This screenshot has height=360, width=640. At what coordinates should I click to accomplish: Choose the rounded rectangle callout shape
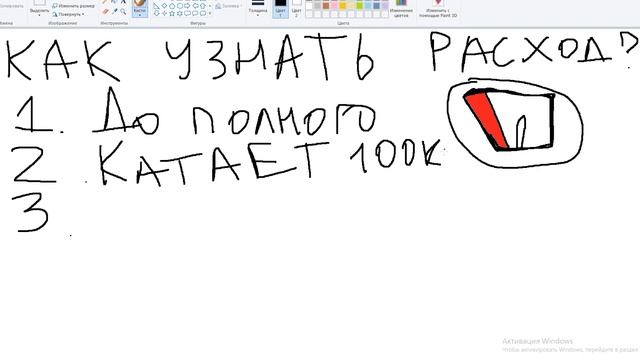coord(187,13)
